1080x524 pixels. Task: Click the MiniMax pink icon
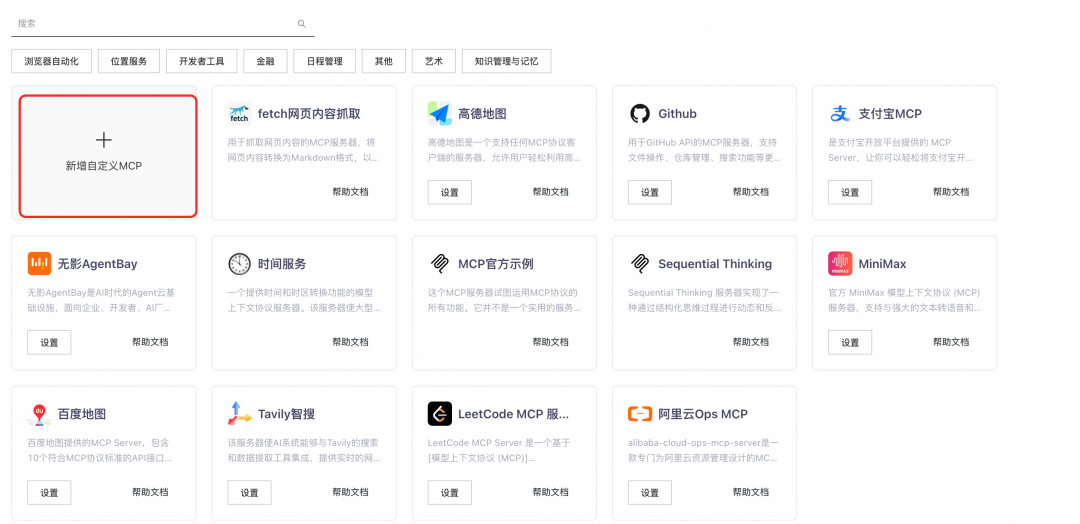point(840,264)
